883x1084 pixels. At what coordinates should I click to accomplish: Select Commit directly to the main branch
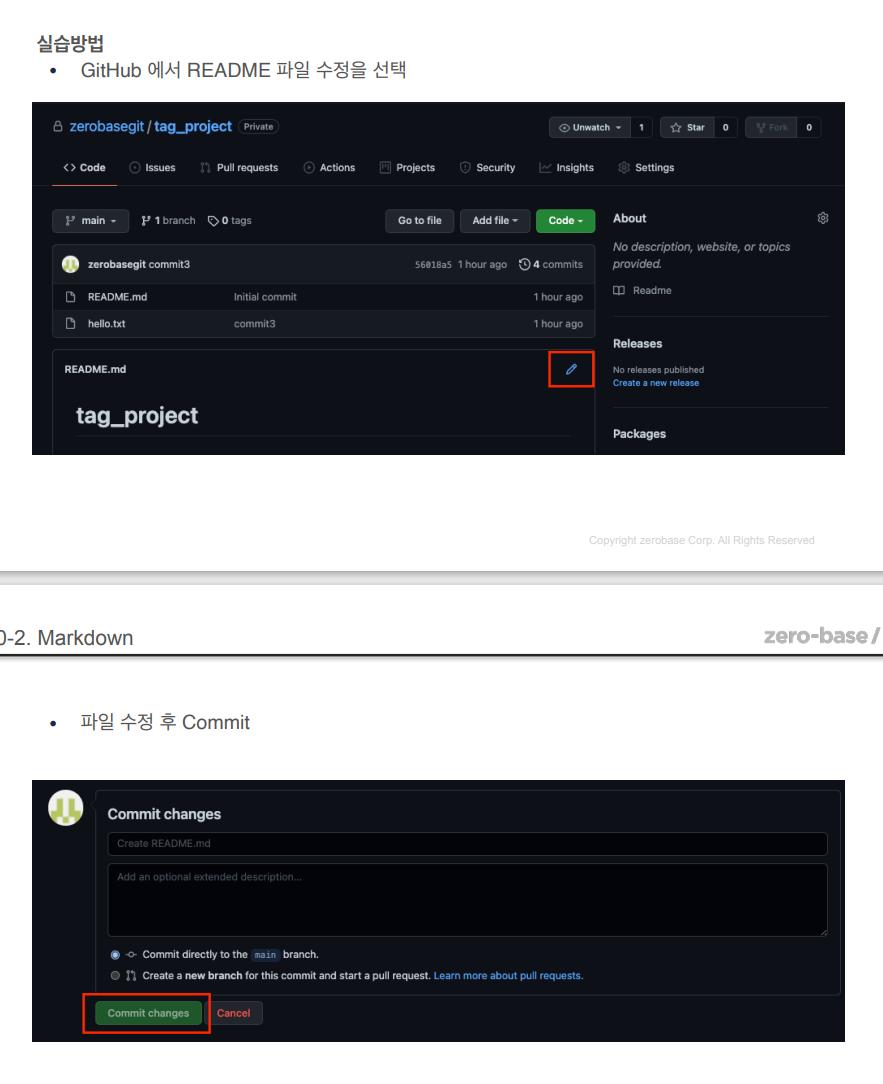click(x=115, y=955)
